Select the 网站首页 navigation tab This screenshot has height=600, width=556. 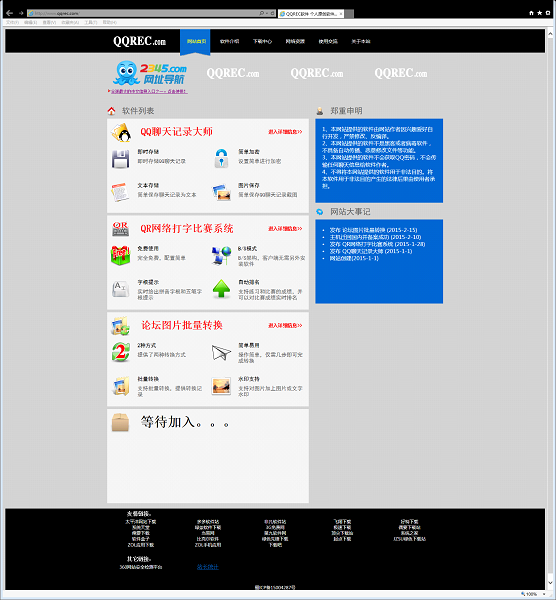[x=196, y=41]
